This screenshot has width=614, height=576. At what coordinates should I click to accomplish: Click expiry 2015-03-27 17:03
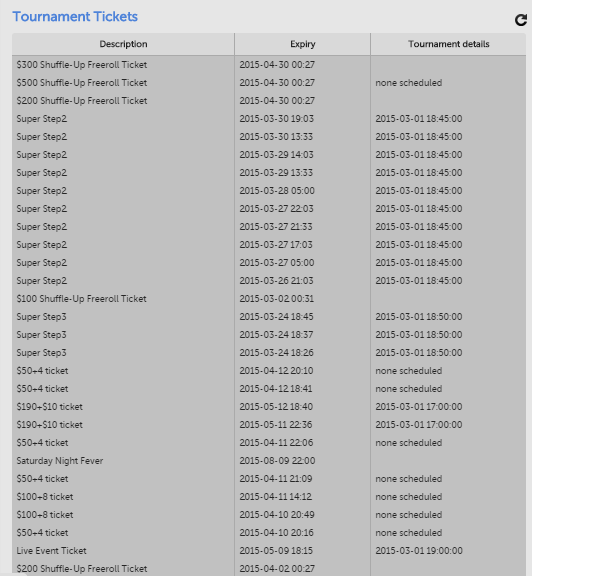pos(276,245)
